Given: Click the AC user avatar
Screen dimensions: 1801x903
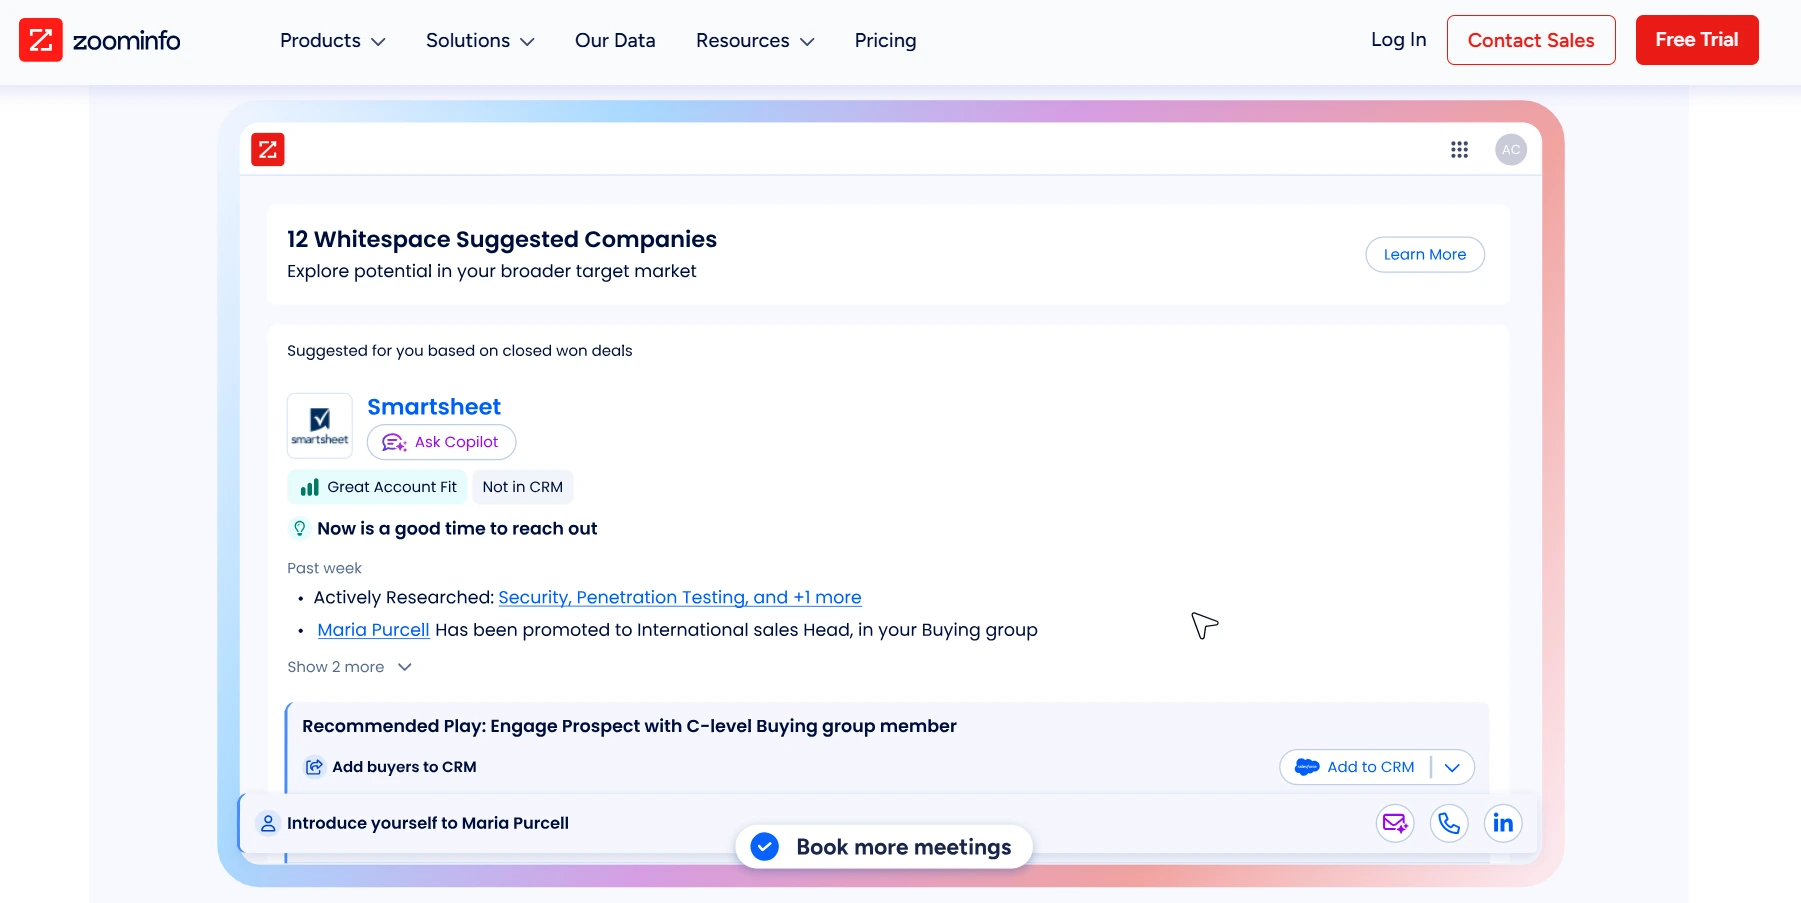Looking at the screenshot, I should [x=1511, y=149].
